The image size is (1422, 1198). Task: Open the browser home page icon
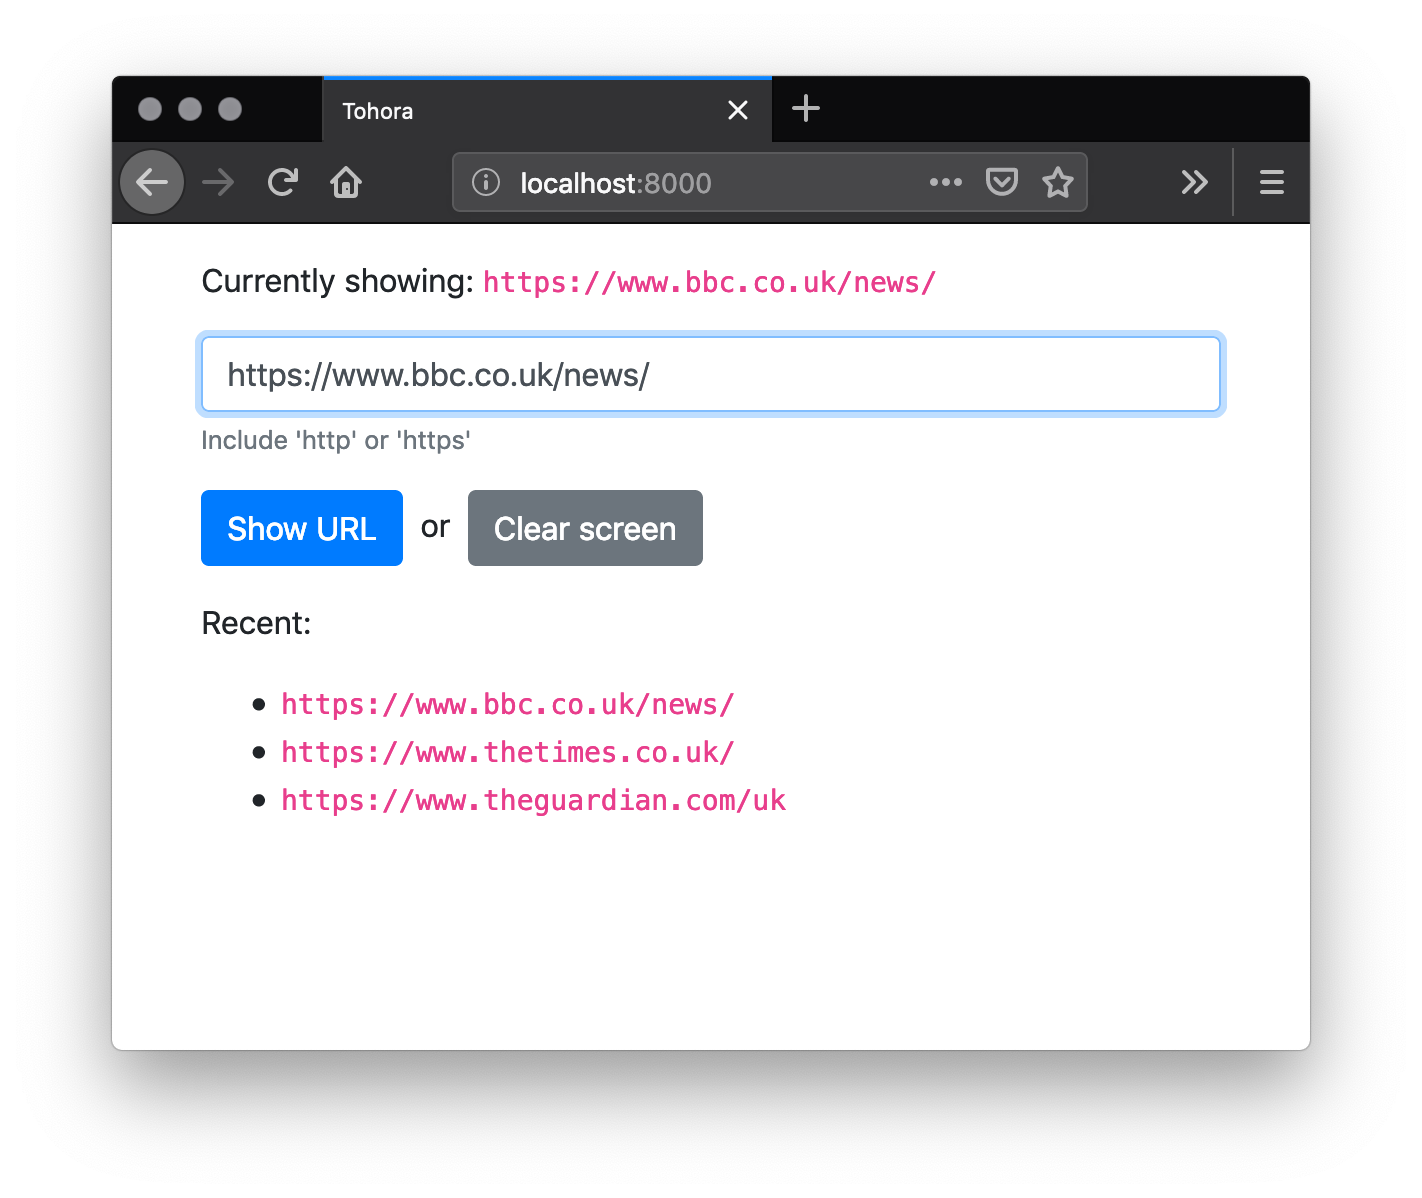(346, 182)
